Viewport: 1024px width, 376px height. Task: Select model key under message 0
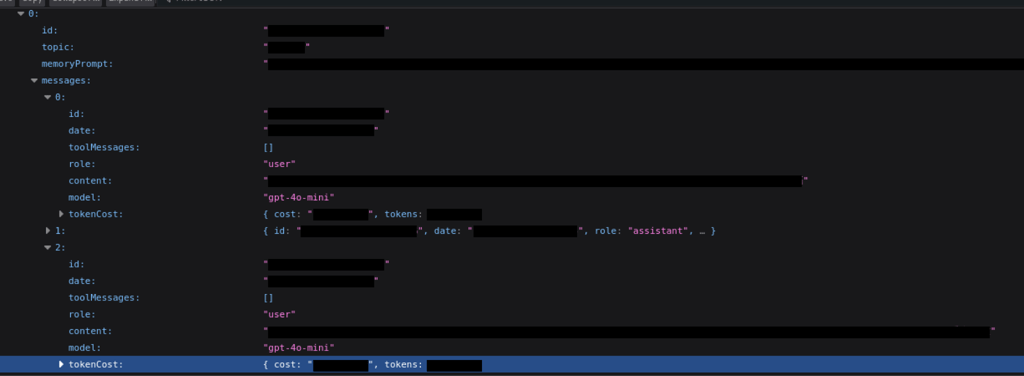85,197
